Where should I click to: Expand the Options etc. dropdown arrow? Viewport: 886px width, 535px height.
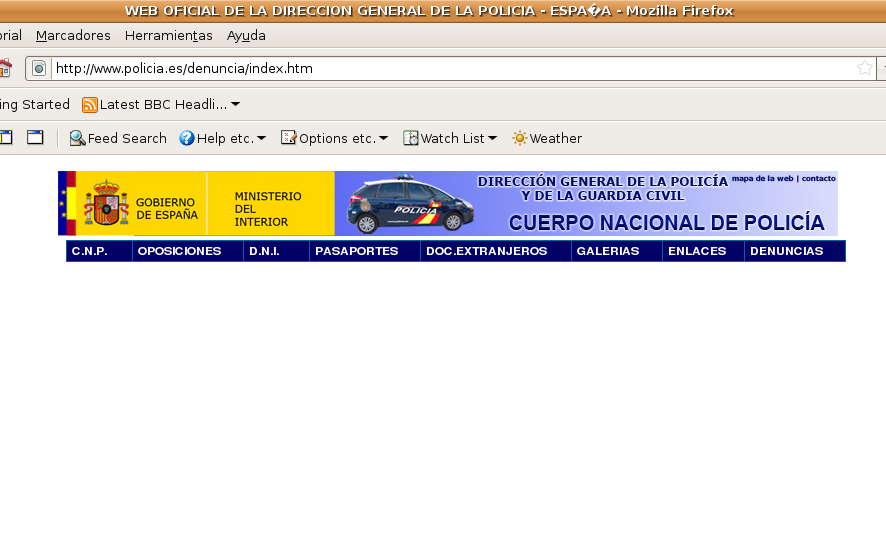coord(384,138)
